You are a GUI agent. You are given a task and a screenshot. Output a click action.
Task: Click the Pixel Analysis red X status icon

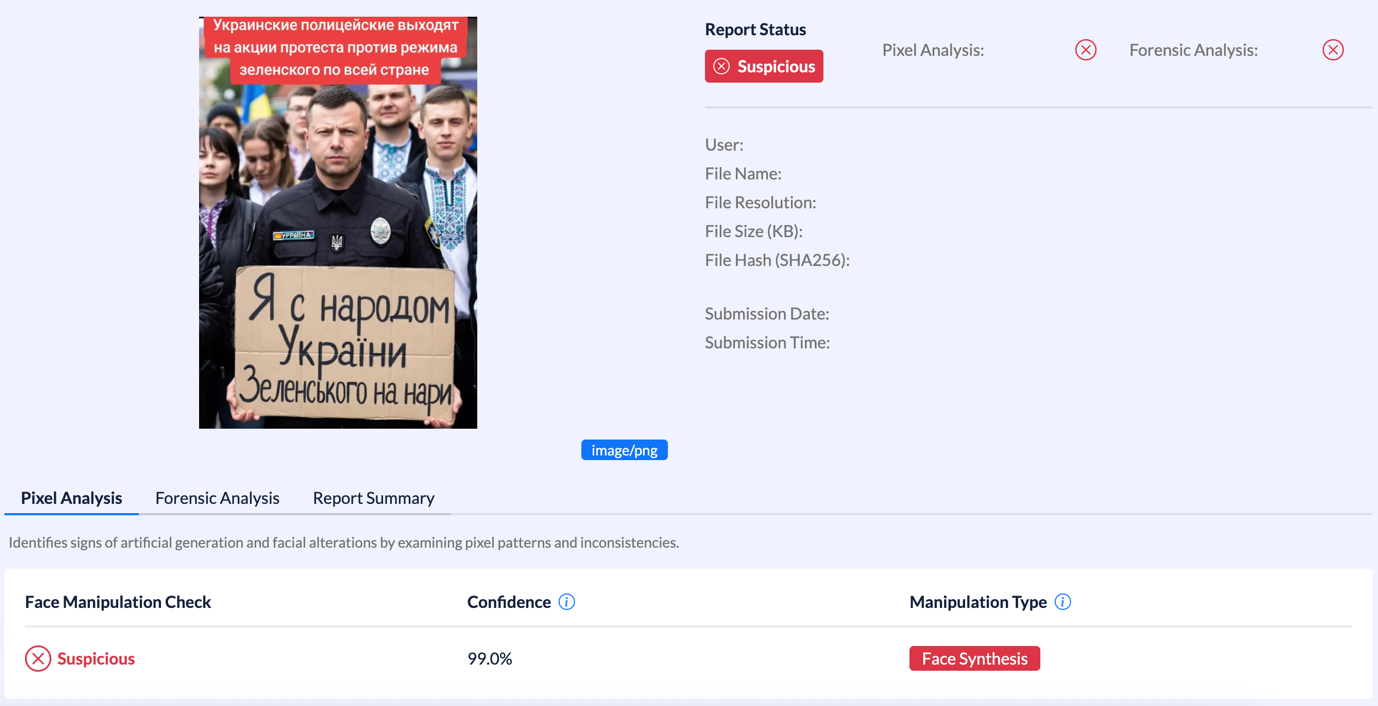tap(1085, 50)
